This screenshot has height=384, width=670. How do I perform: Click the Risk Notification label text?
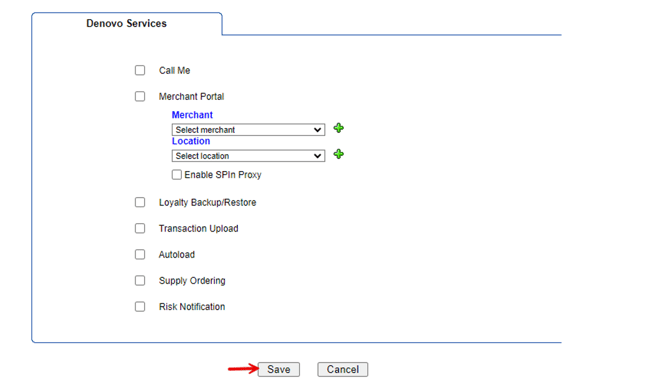click(x=192, y=307)
